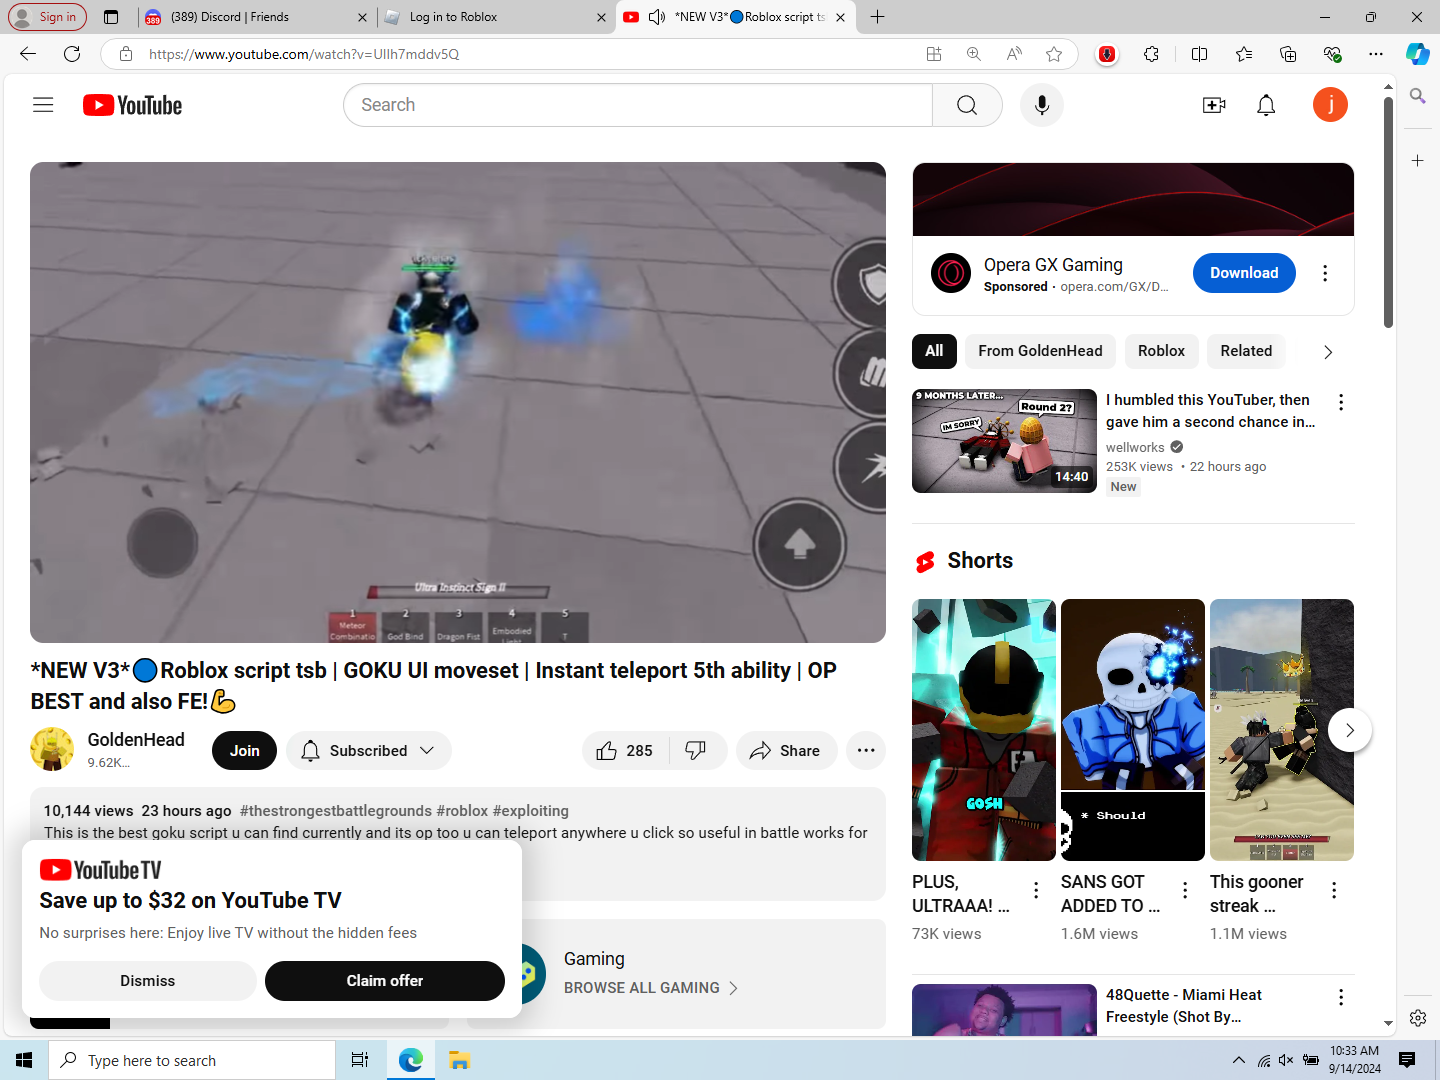Viewport: 1440px width, 1080px height.
Task: Open the Windows Start menu
Action: pyautogui.click(x=24, y=1060)
